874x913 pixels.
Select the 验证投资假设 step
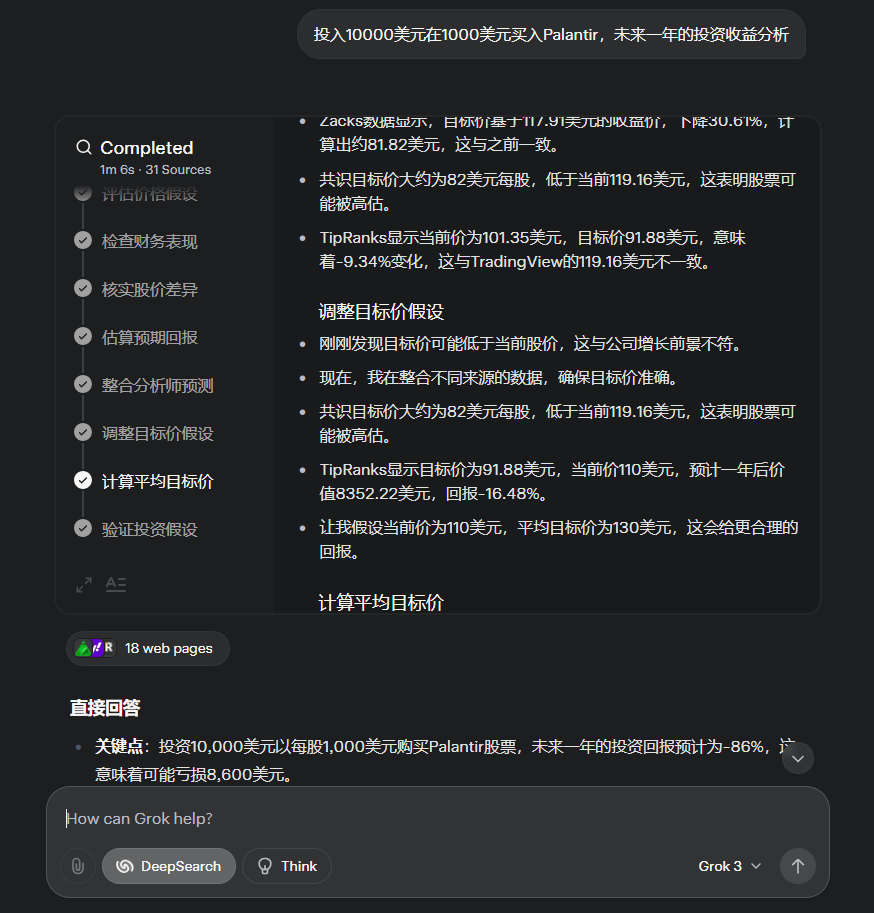click(x=150, y=529)
